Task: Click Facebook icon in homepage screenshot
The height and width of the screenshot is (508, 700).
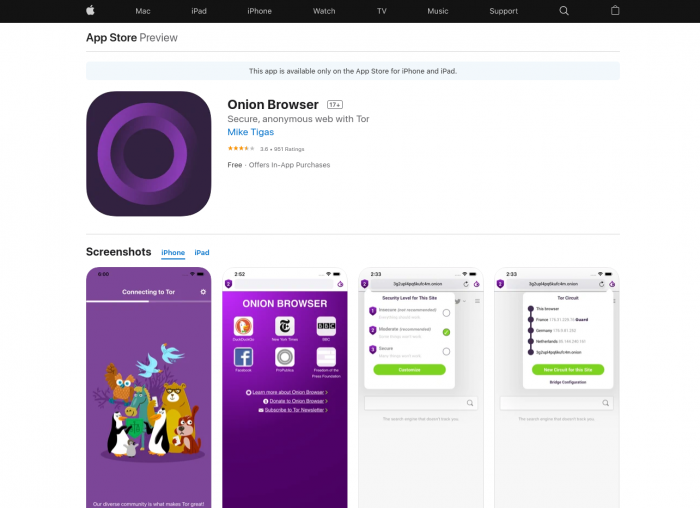Action: pos(243,357)
